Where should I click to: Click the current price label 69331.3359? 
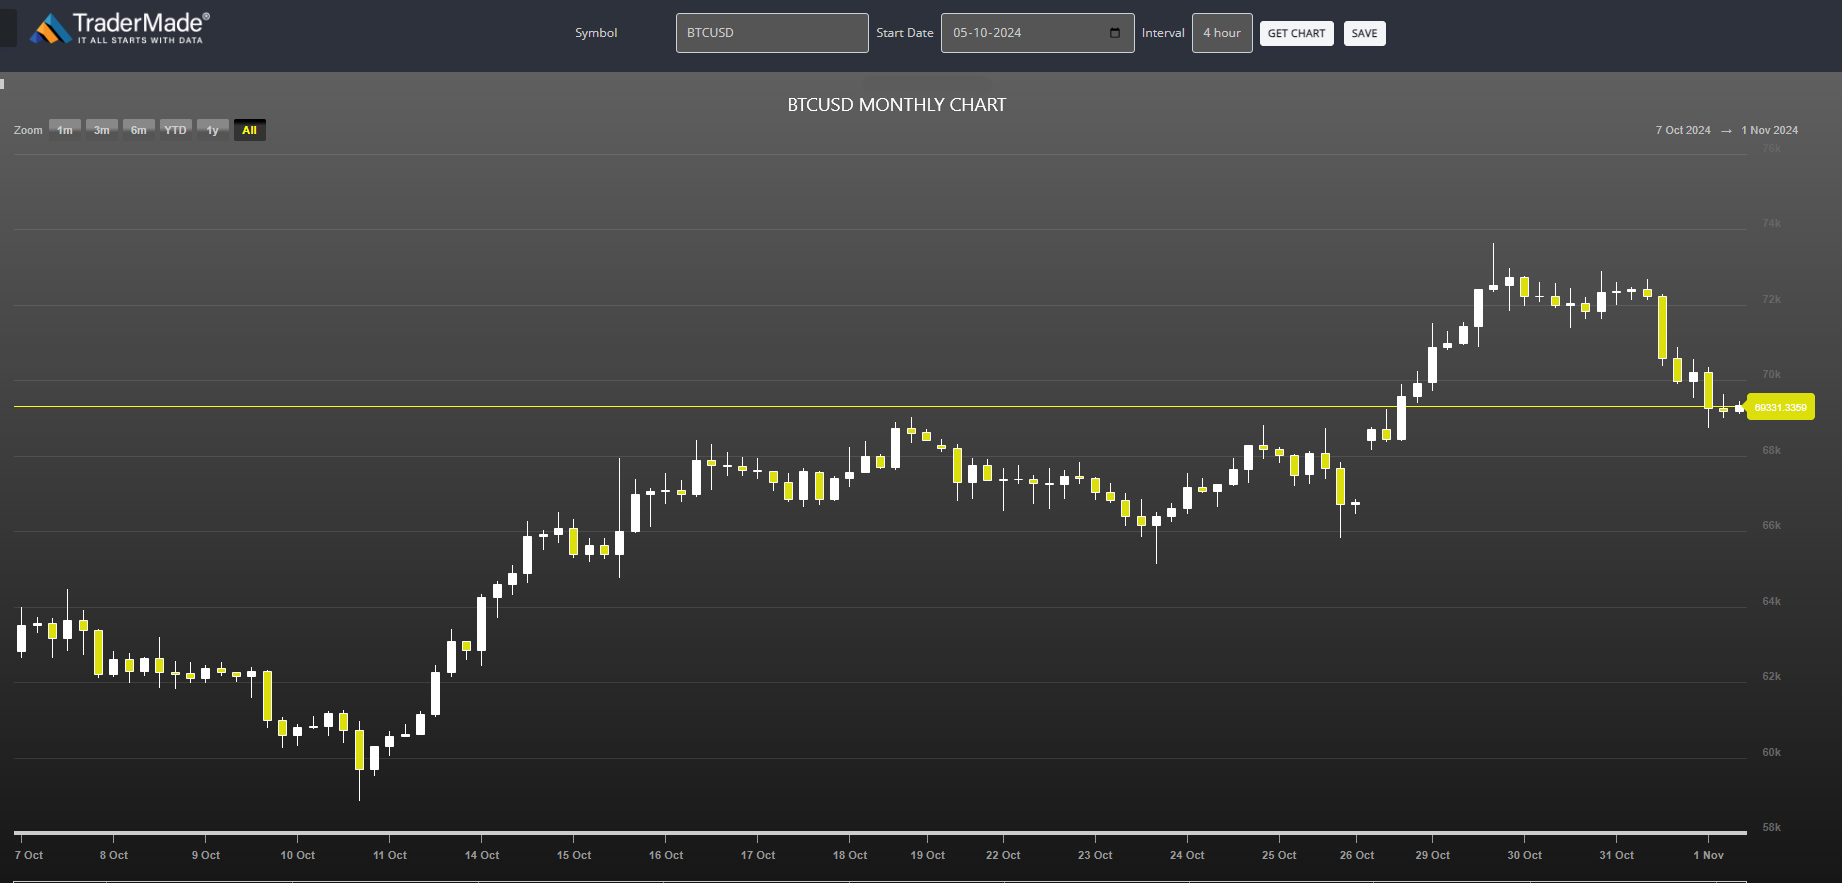coord(1780,407)
